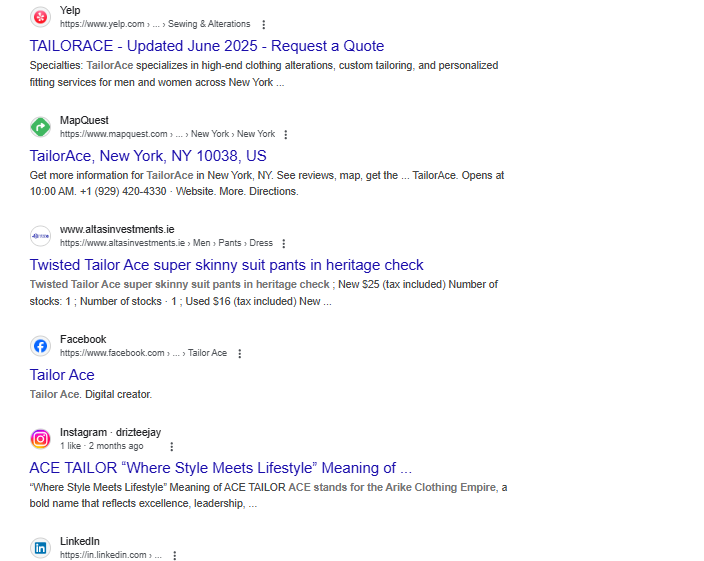Click the 'Tailor Ace. Digital creator.' snippet
This screenshot has width=704, height=561.
pyautogui.click(x=91, y=394)
